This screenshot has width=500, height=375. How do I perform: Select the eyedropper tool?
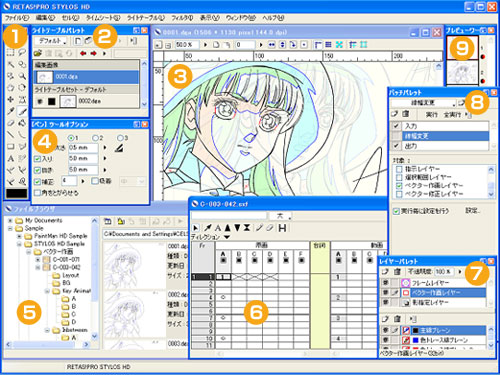pyautogui.click(x=11, y=111)
